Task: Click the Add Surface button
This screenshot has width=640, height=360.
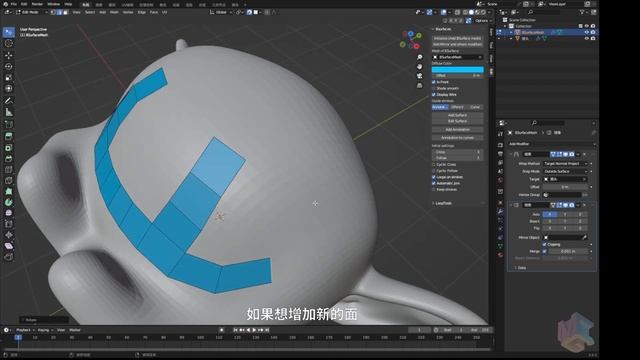Action: click(458, 116)
